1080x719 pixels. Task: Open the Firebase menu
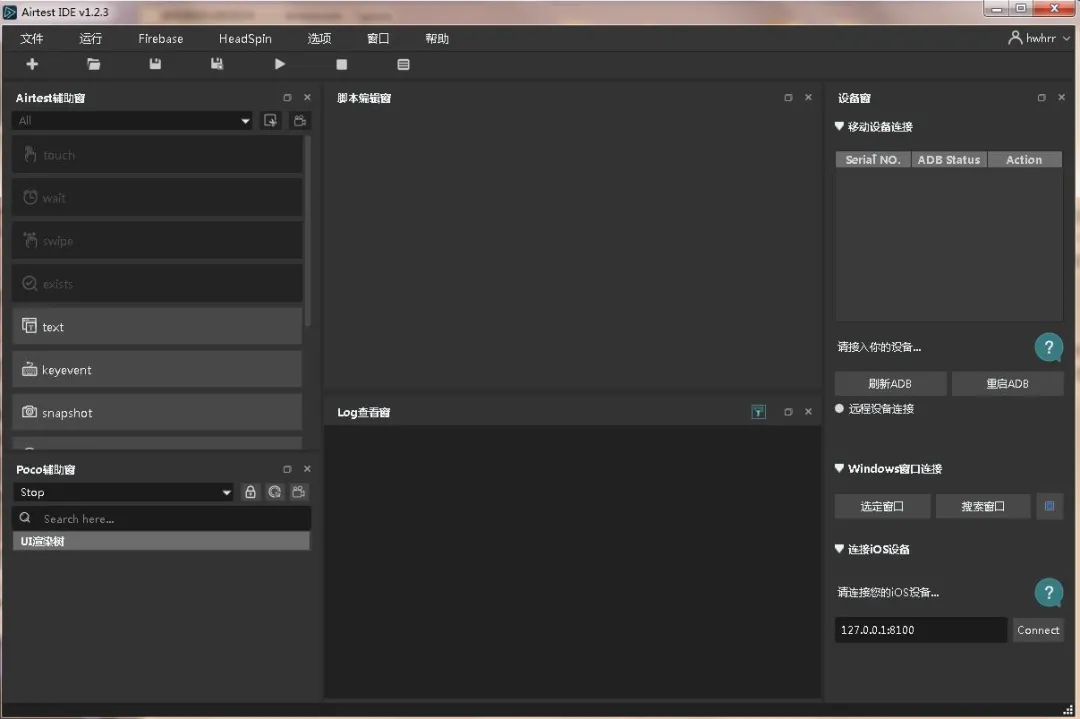[x=160, y=39]
